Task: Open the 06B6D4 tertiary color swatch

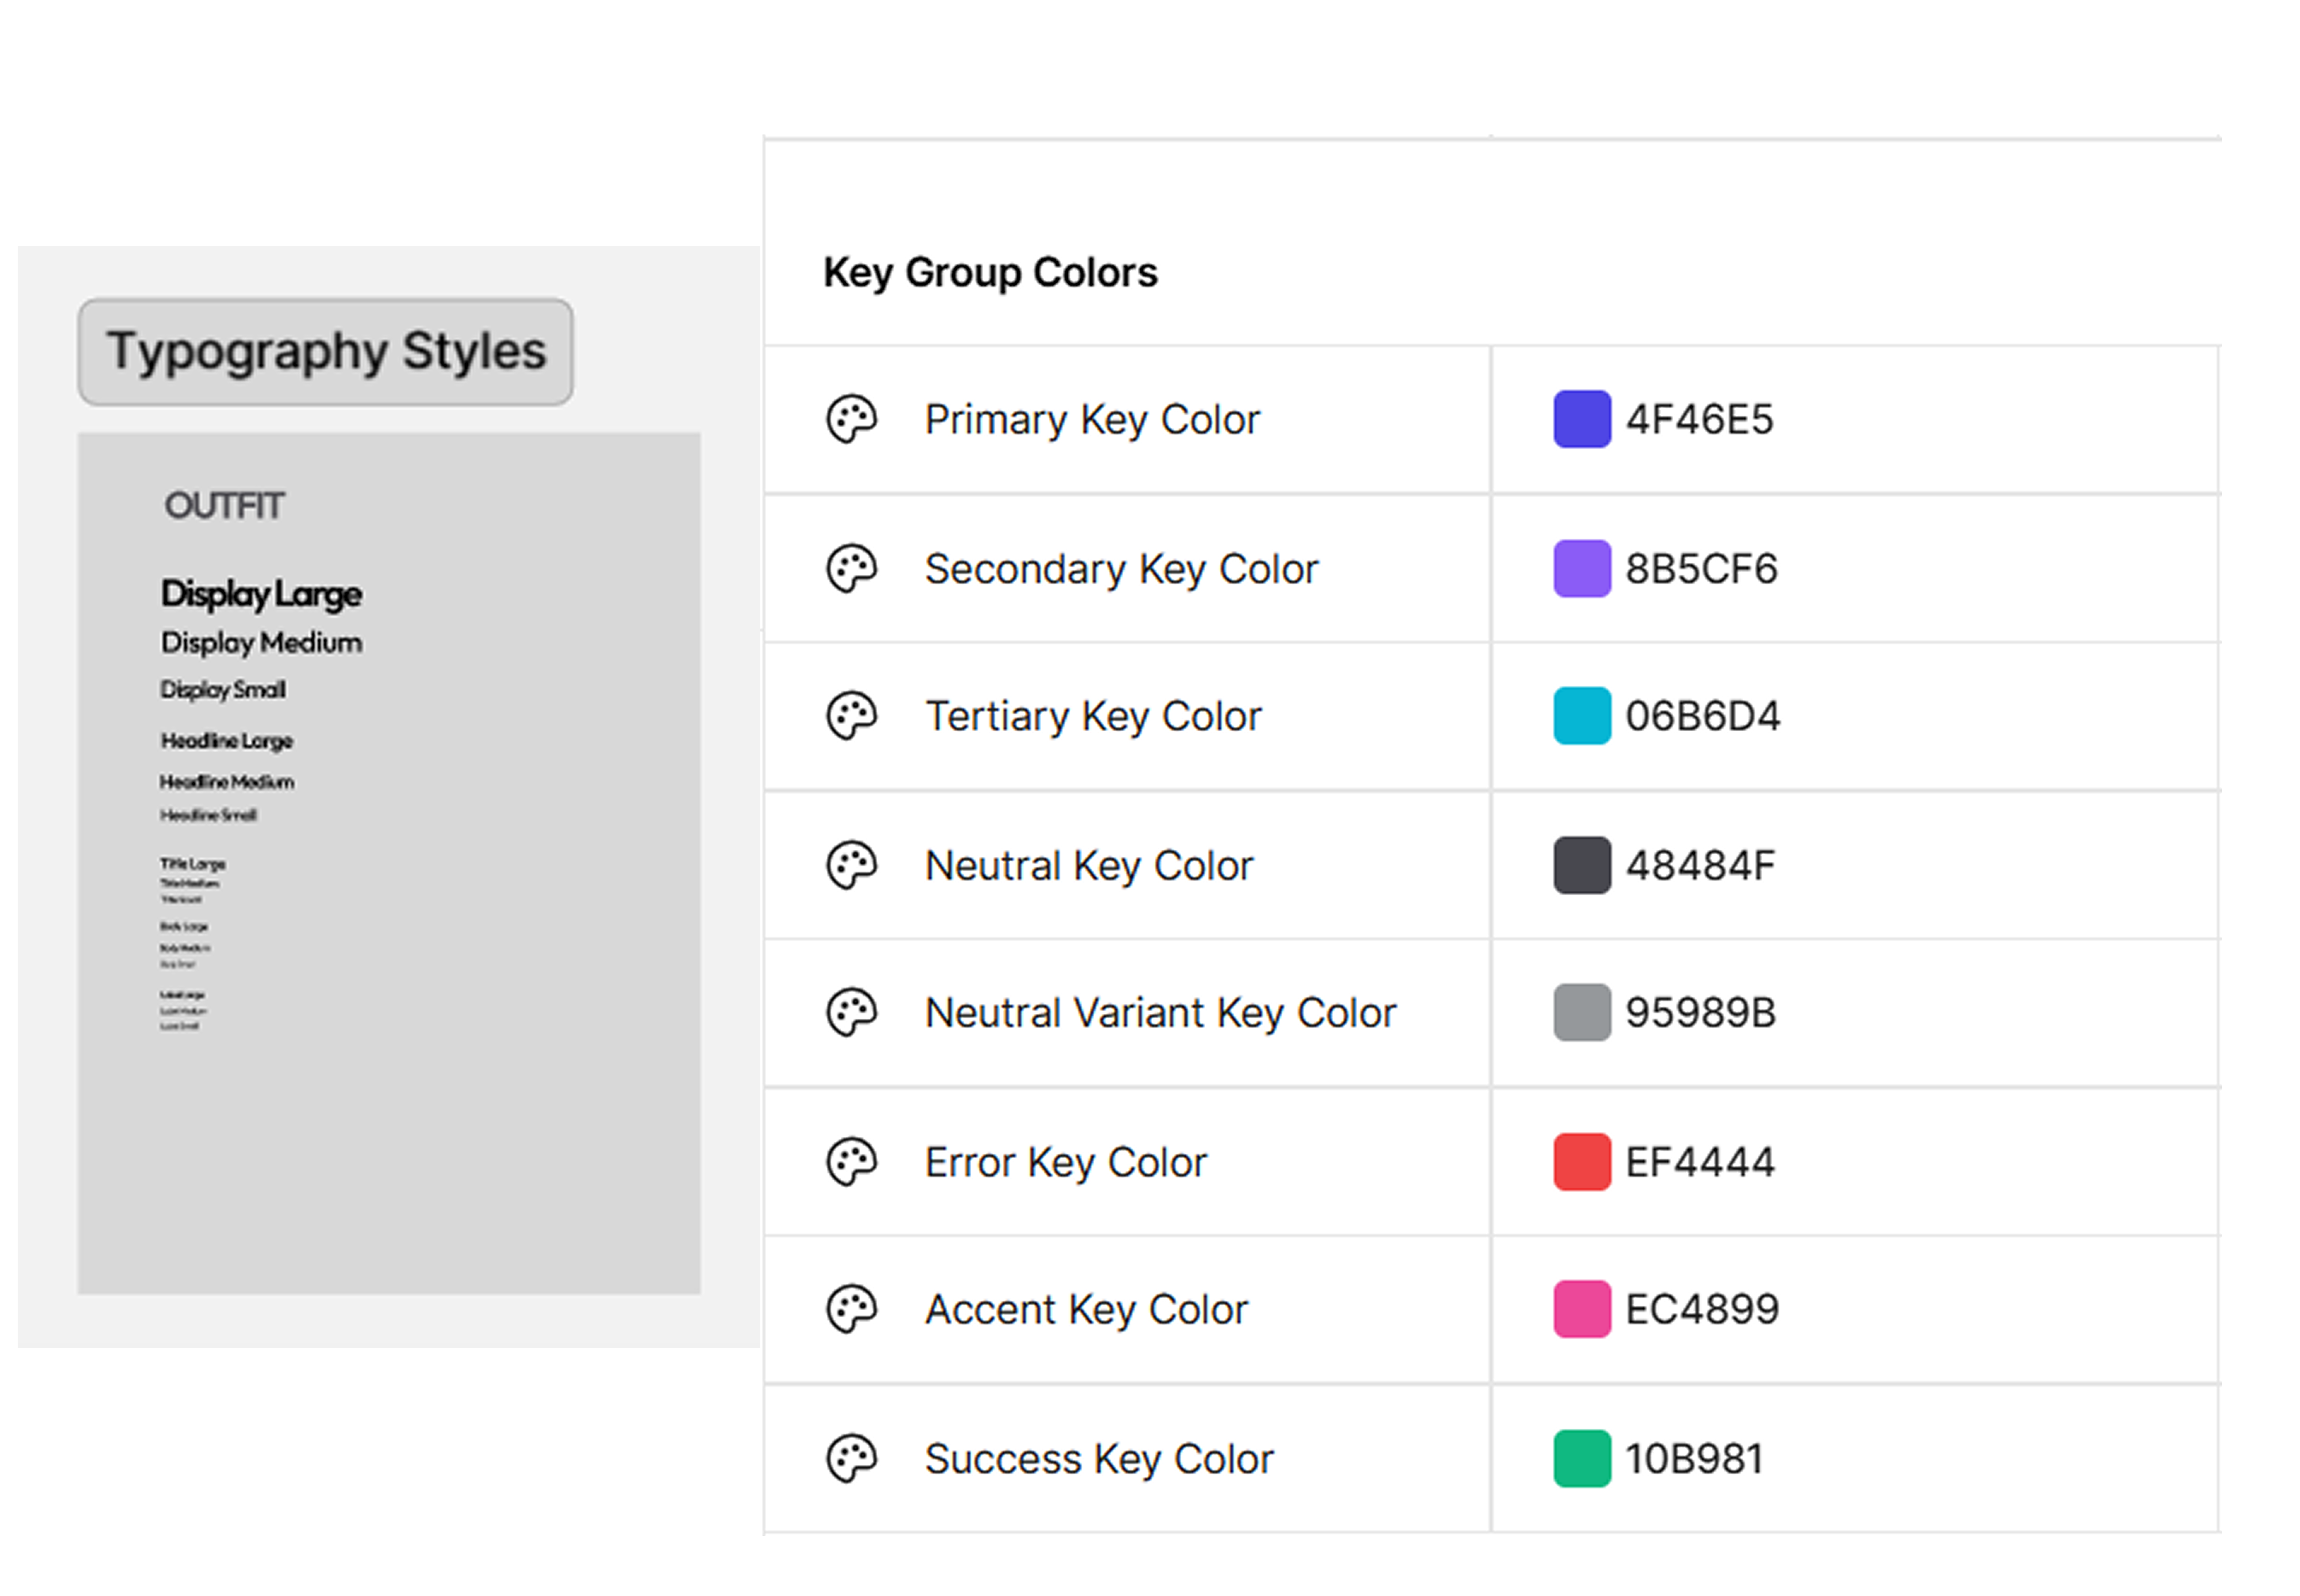Action: [x=1582, y=716]
